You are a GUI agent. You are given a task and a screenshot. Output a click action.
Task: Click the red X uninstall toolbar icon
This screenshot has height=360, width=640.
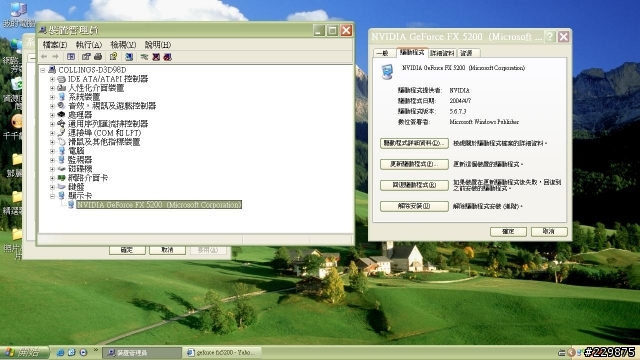pyautogui.click(x=156, y=57)
